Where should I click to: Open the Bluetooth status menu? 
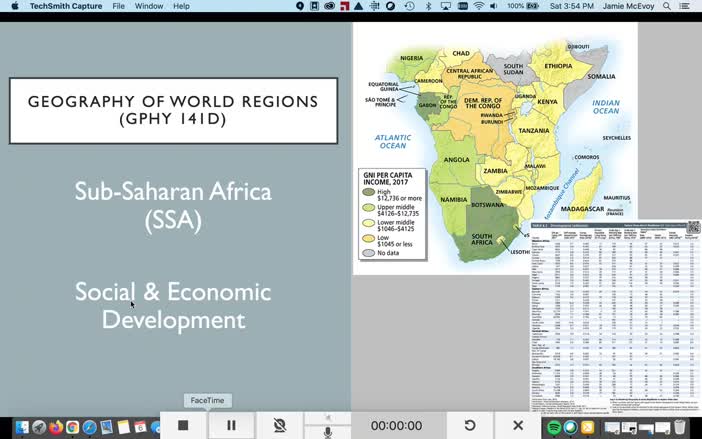point(428,6)
